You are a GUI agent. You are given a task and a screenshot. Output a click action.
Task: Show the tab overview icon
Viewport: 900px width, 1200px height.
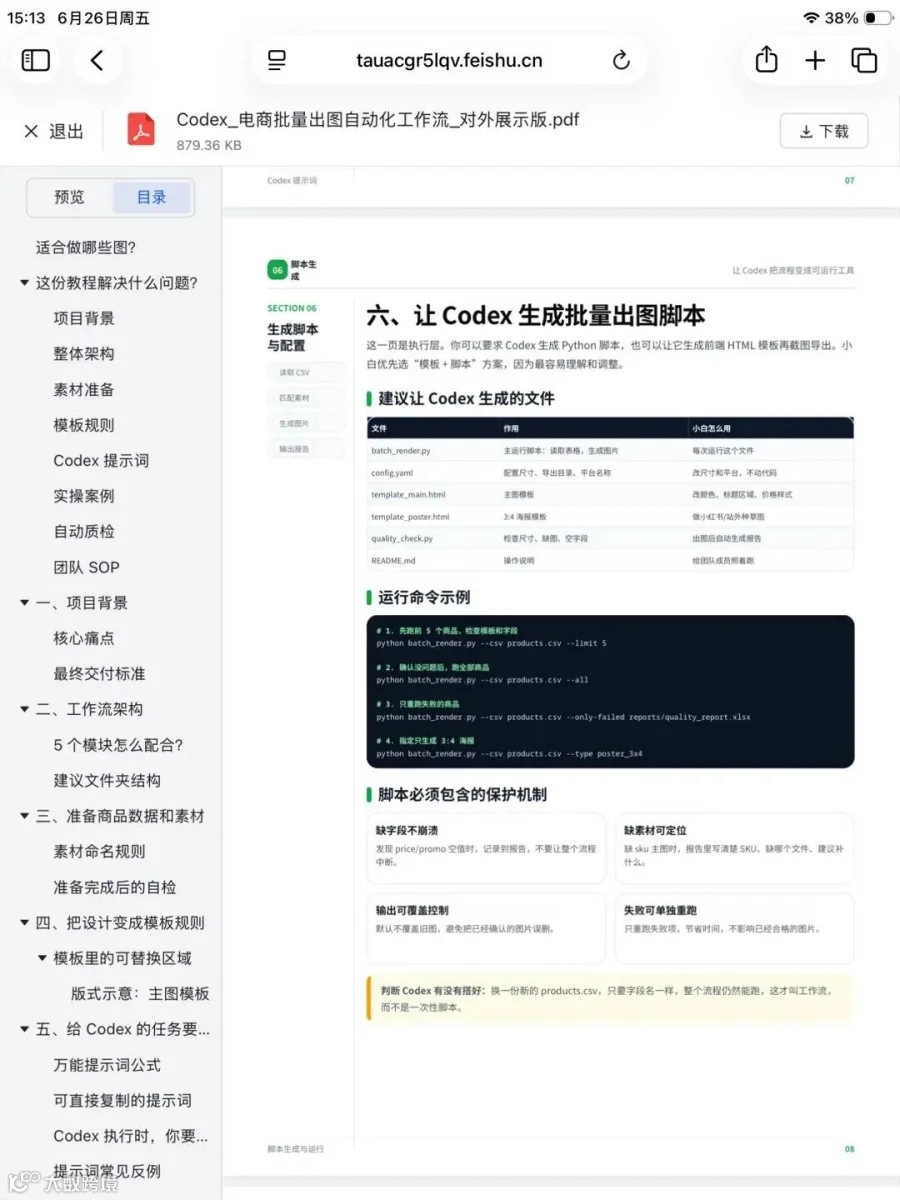pyautogui.click(x=864, y=61)
